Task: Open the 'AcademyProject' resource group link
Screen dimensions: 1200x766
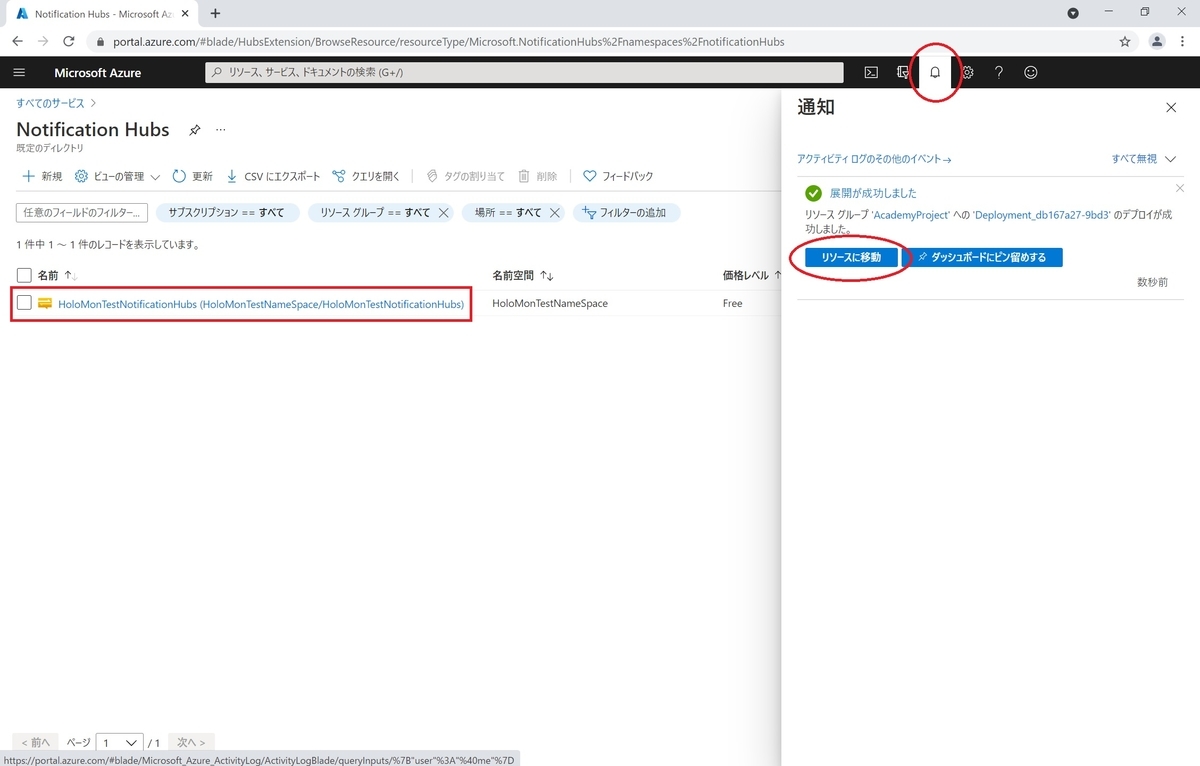Action: click(x=911, y=215)
